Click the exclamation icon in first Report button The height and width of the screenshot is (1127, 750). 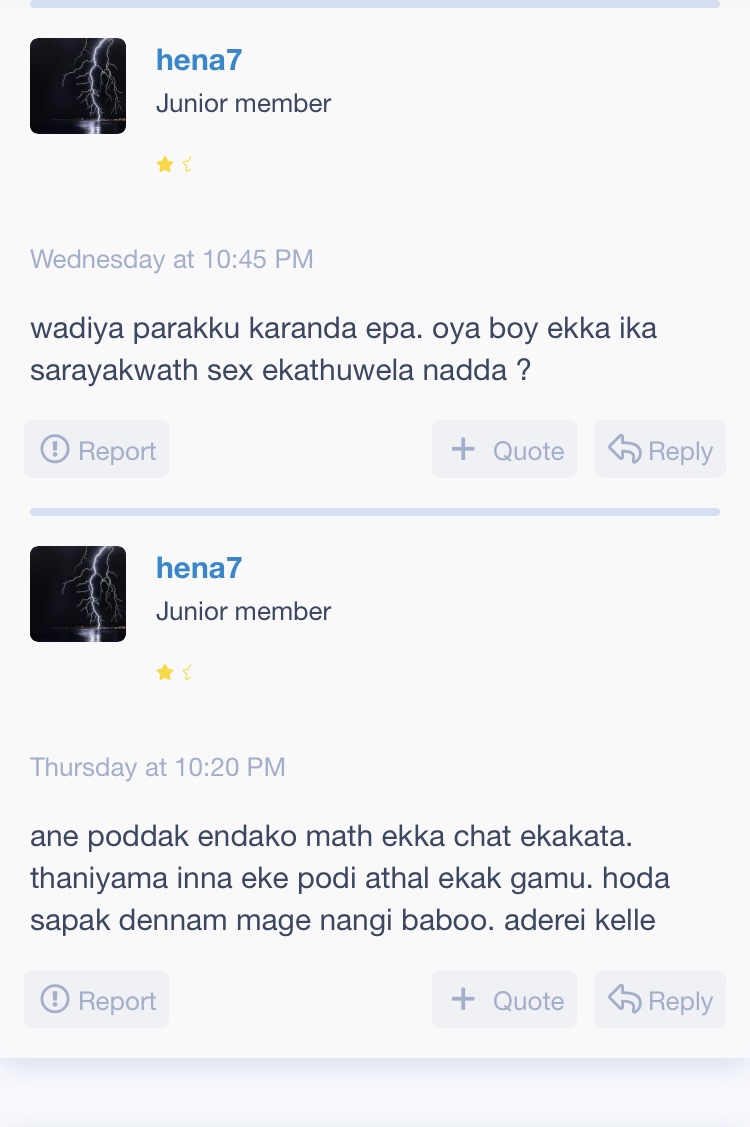55,449
